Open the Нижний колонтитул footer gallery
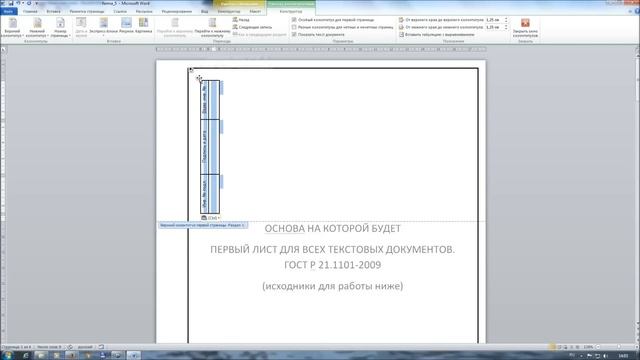The height and width of the screenshot is (360, 640). pyautogui.click(x=37, y=28)
